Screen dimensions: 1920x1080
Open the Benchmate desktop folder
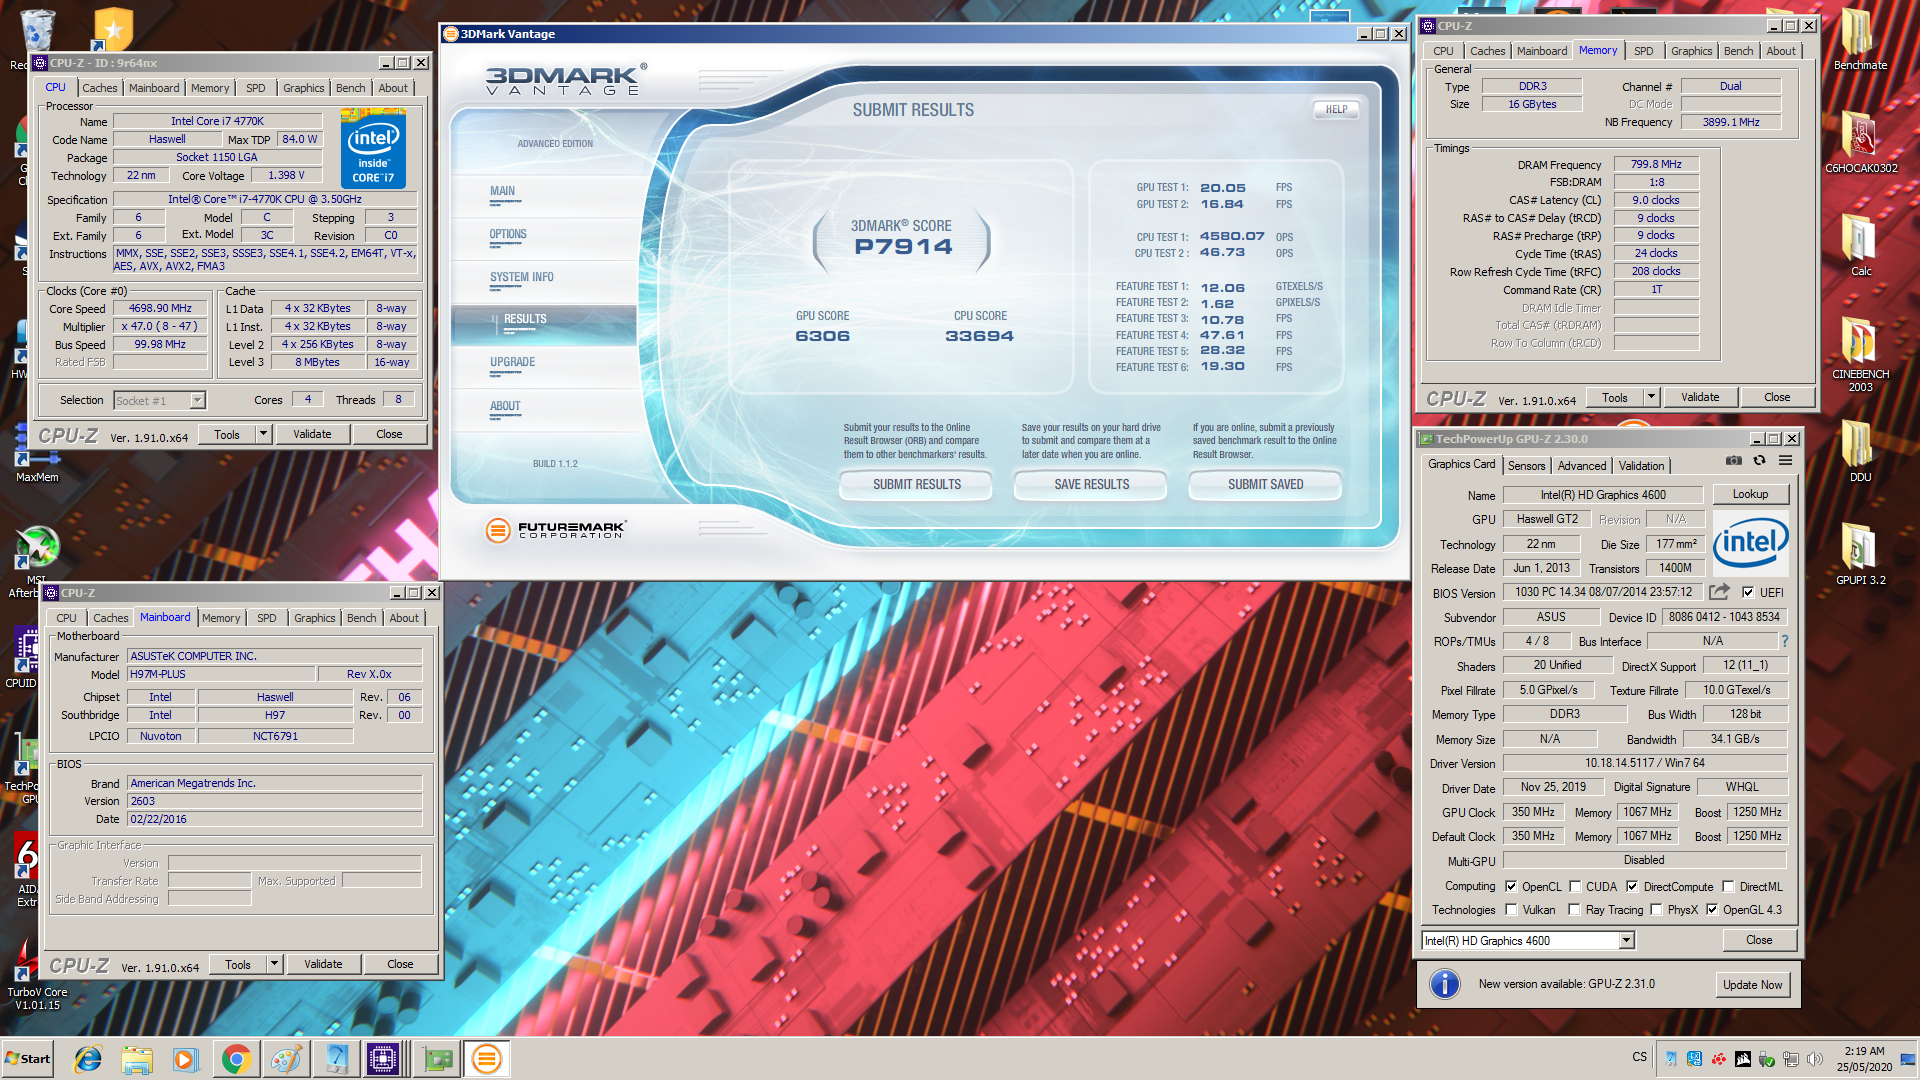1860,40
